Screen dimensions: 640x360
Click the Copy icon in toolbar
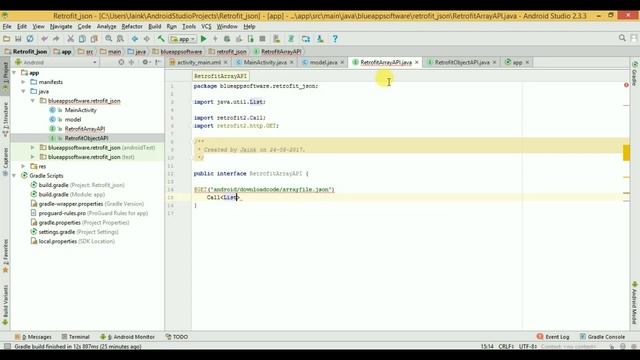point(82,39)
